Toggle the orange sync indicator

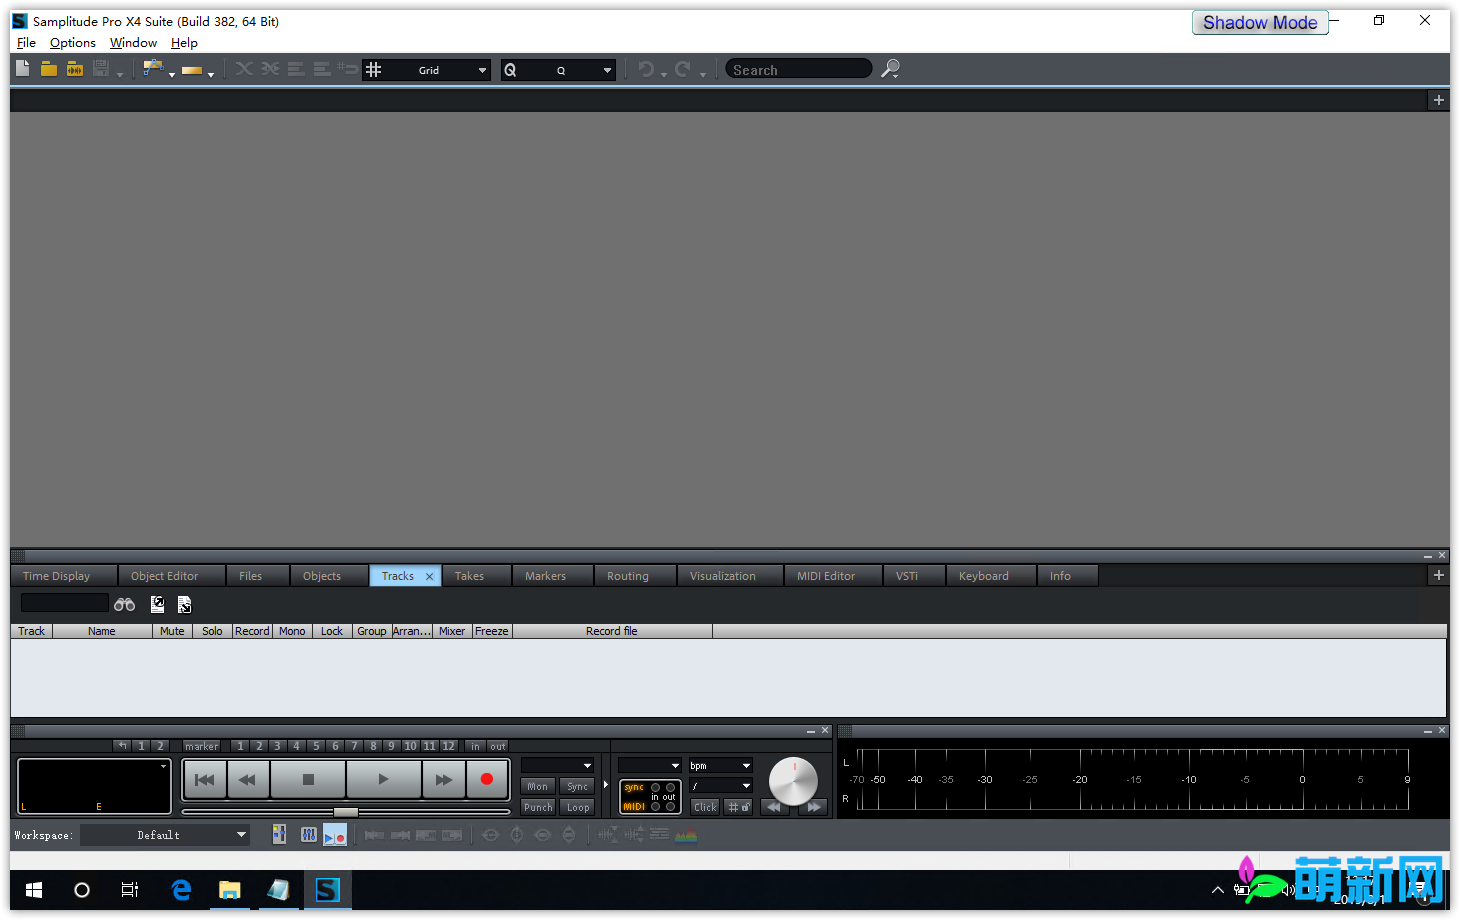point(634,787)
